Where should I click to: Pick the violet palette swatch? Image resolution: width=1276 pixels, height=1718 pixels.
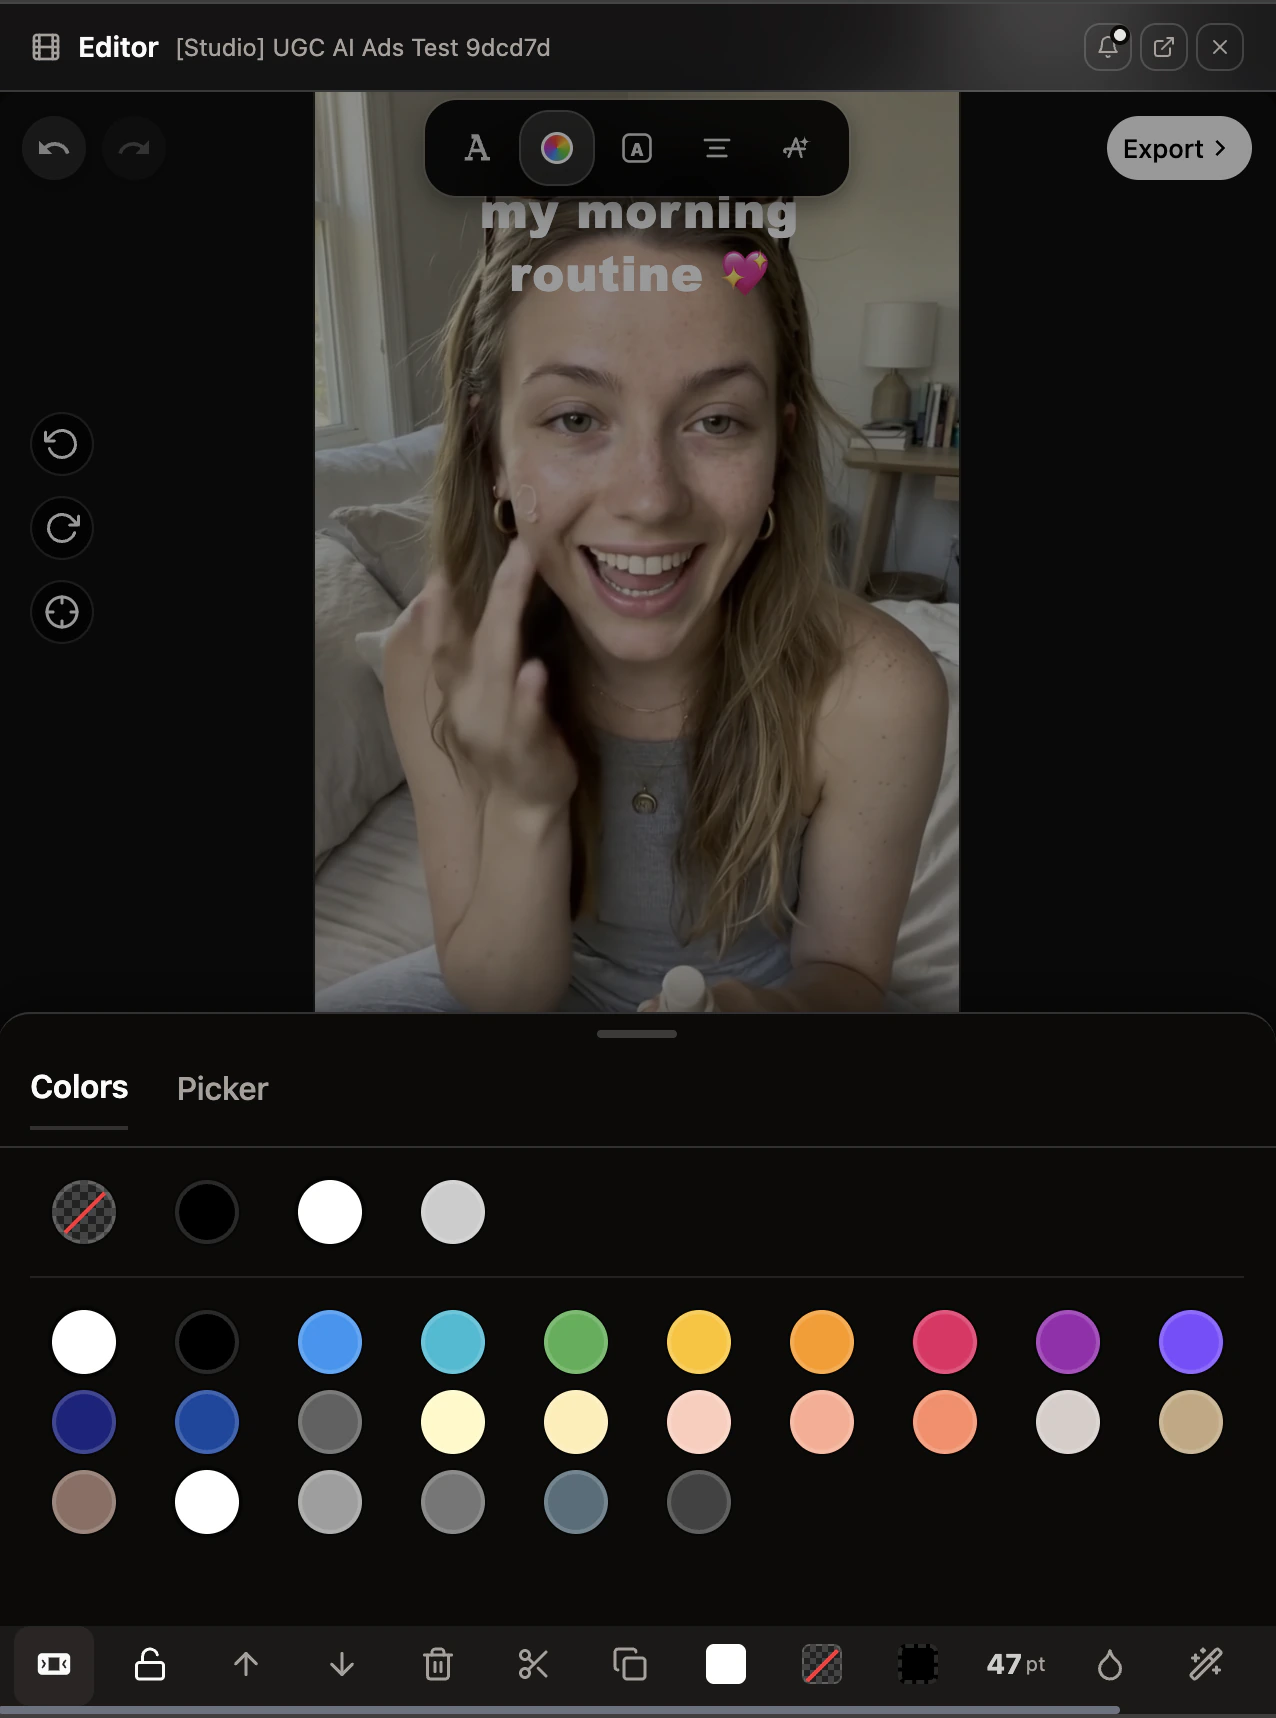(x=1191, y=1342)
